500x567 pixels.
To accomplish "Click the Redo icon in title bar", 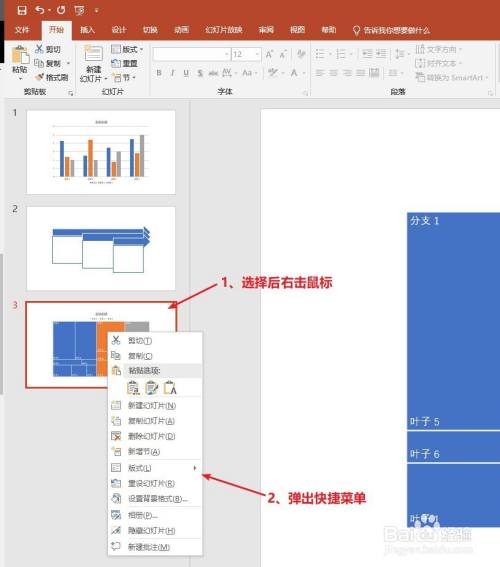I will [x=61, y=10].
